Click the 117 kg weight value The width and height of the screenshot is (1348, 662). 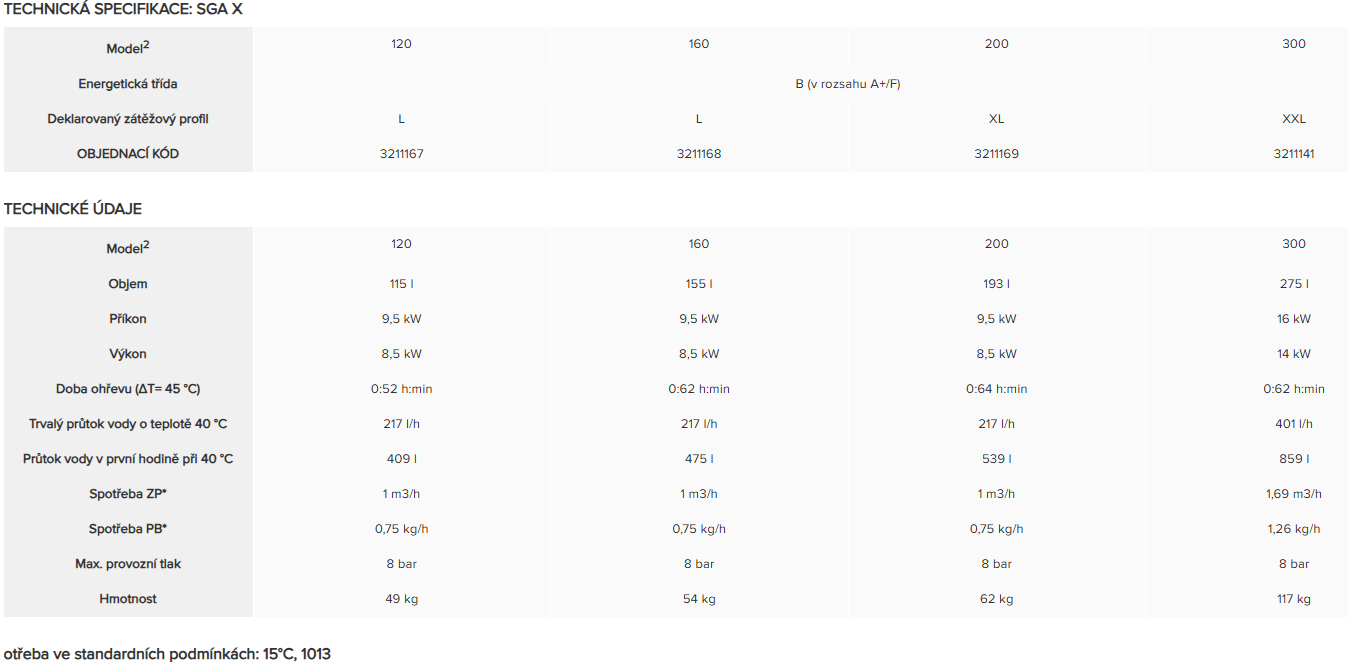pyautogui.click(x=1294, y=599)
